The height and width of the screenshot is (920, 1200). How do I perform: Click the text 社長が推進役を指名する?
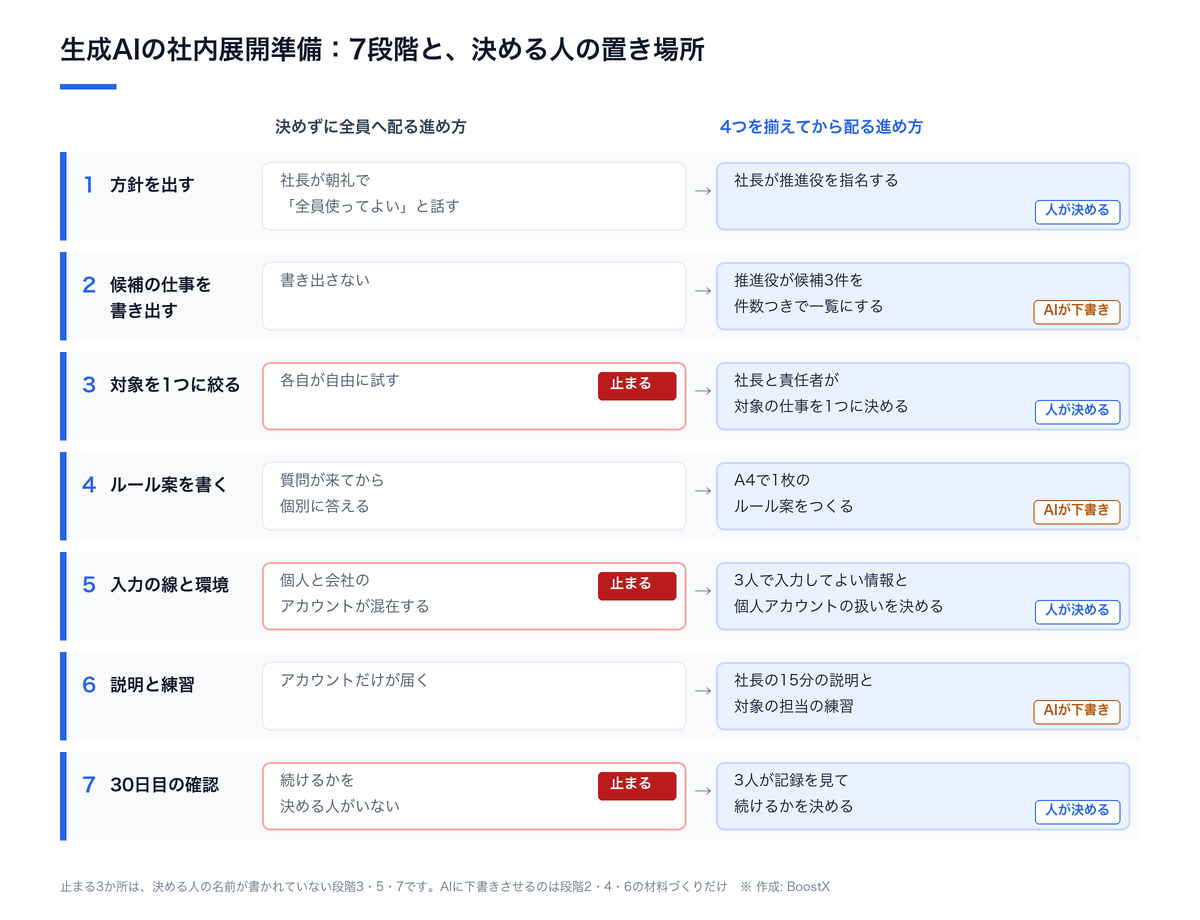point(816,180)
